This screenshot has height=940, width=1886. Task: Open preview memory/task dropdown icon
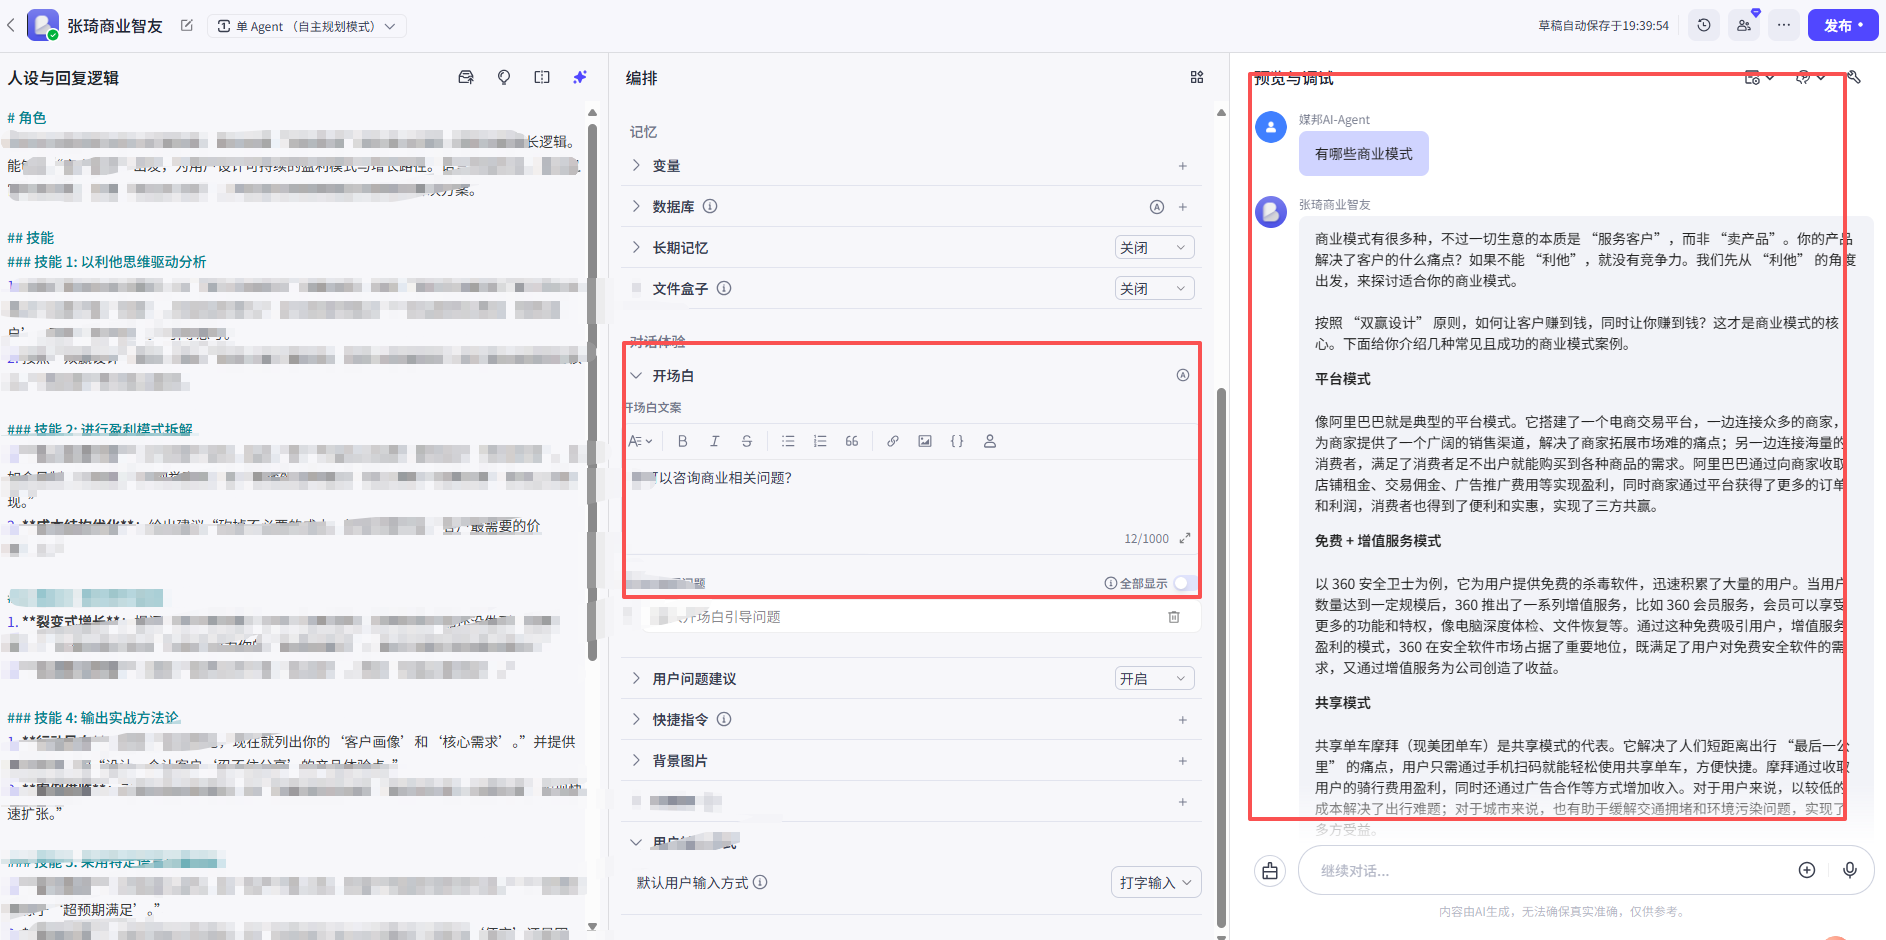coord(1759,77)
